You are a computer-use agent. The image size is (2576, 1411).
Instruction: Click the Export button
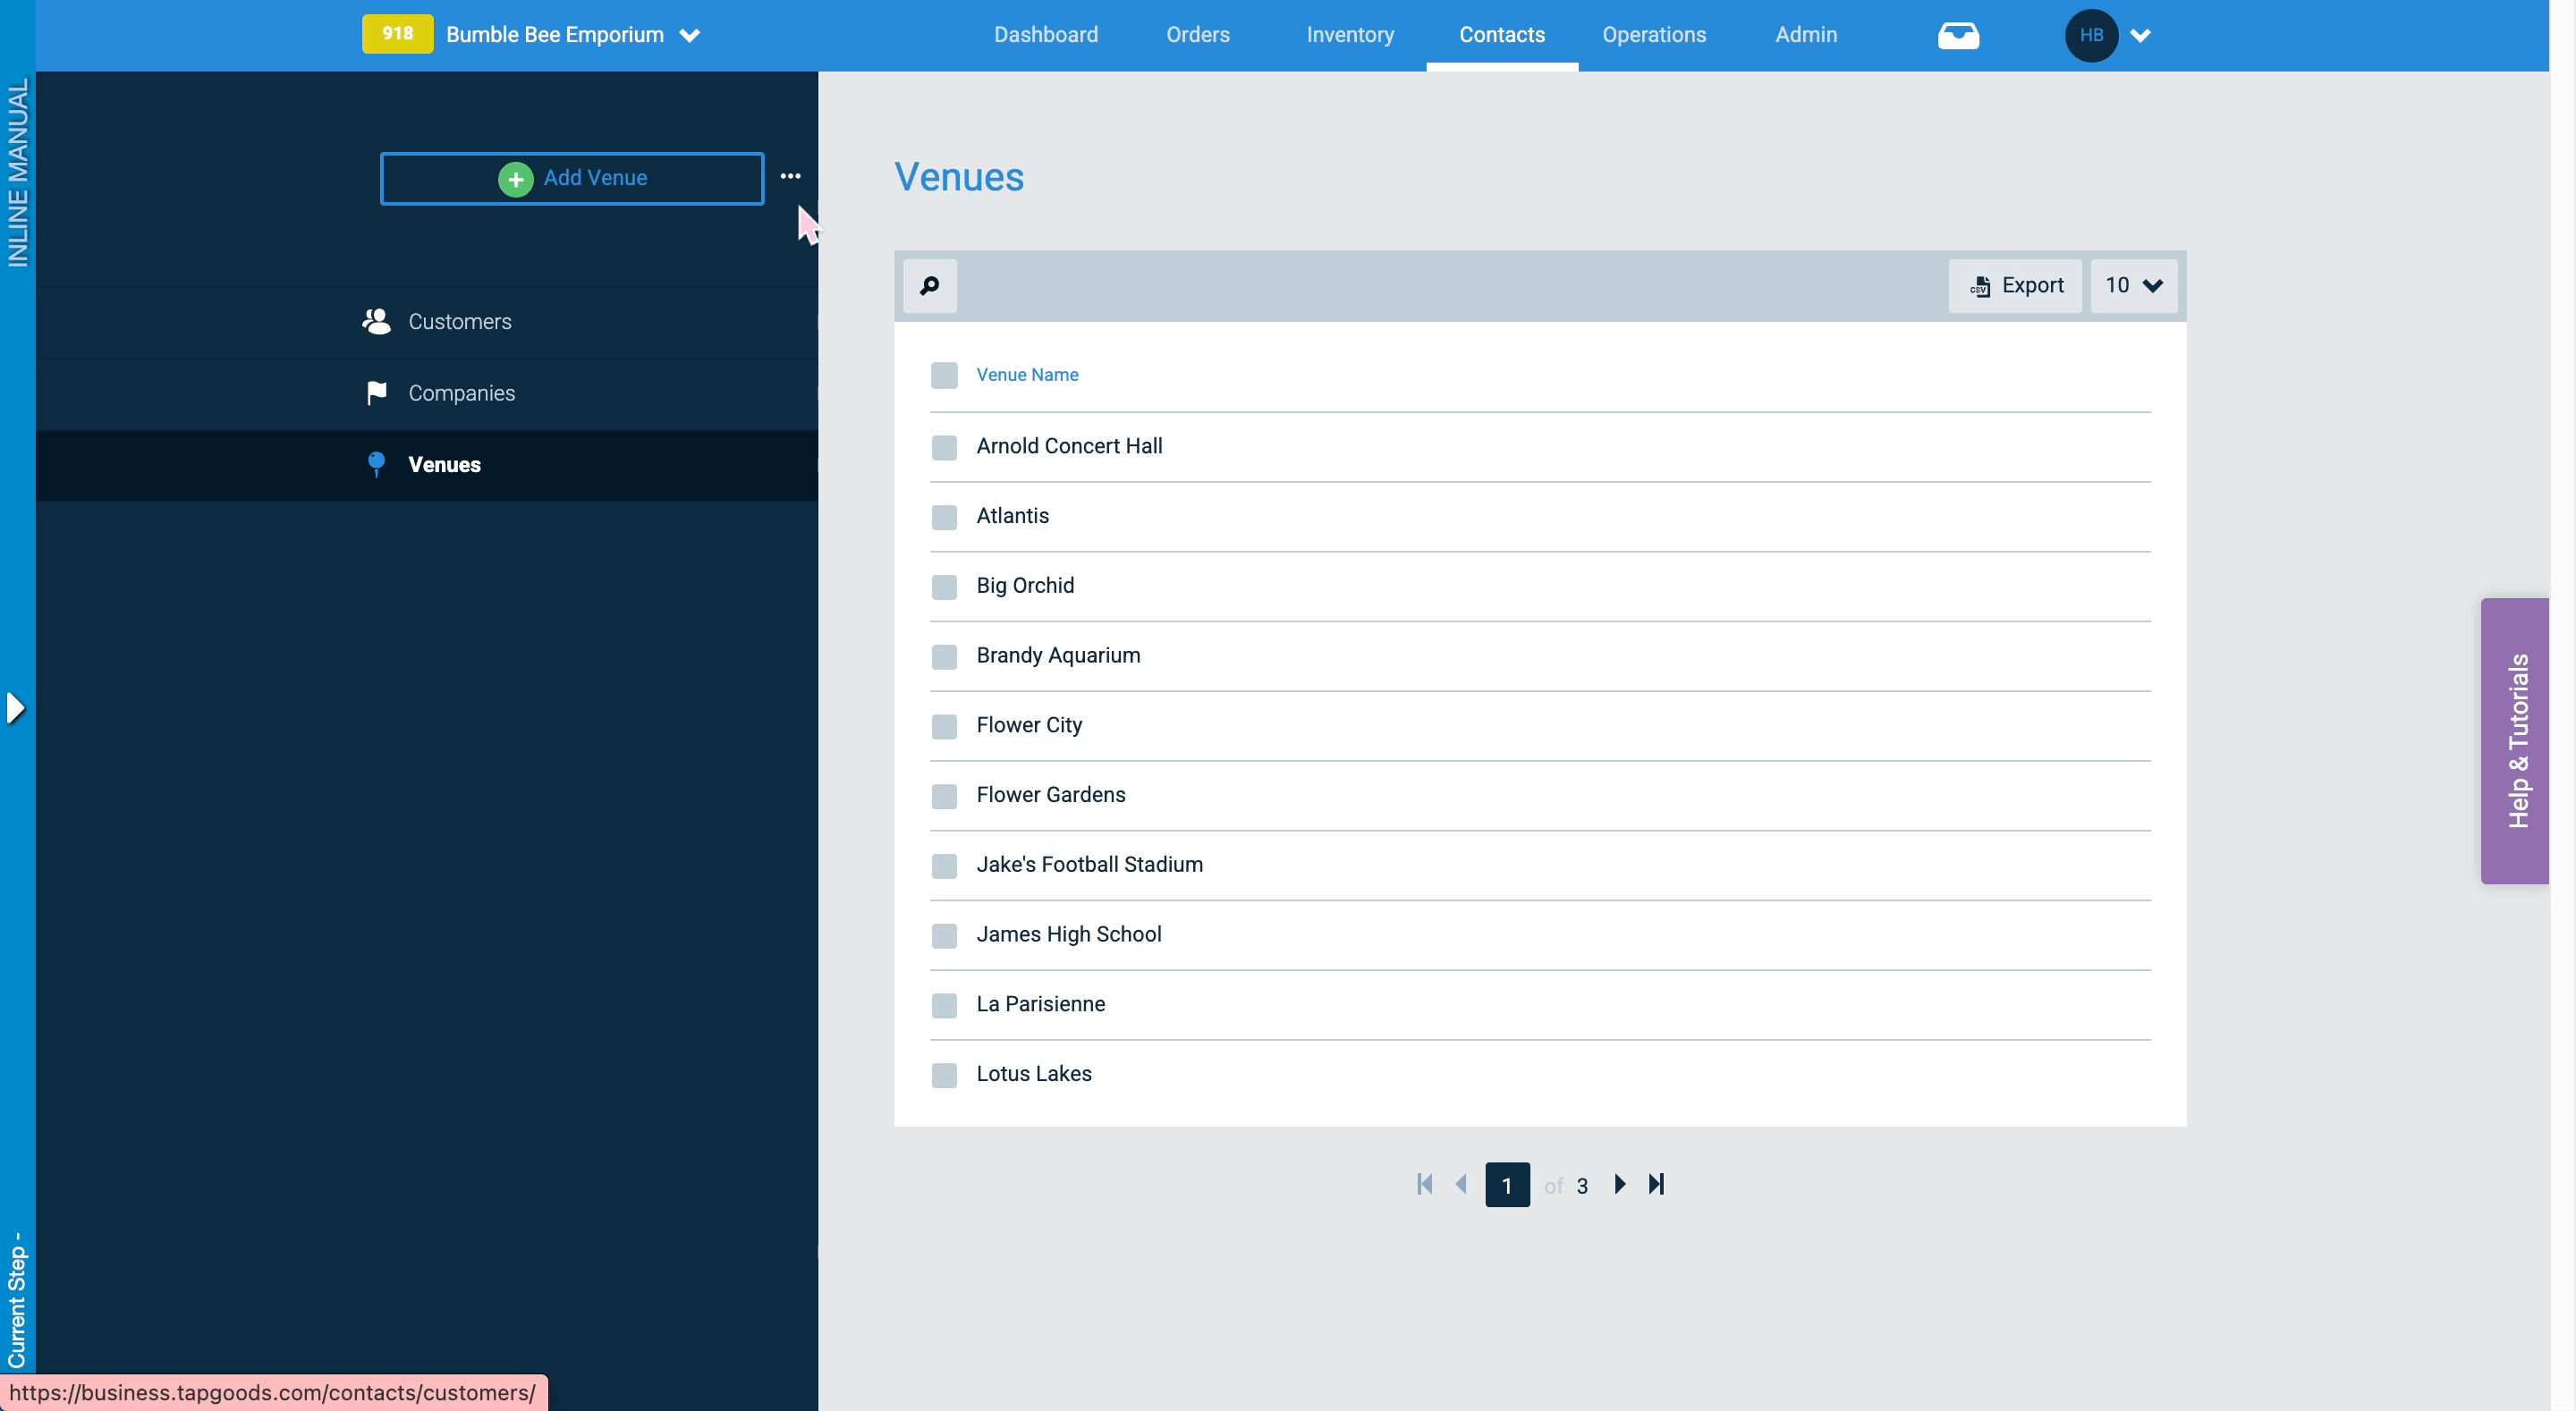point(2014,286)
